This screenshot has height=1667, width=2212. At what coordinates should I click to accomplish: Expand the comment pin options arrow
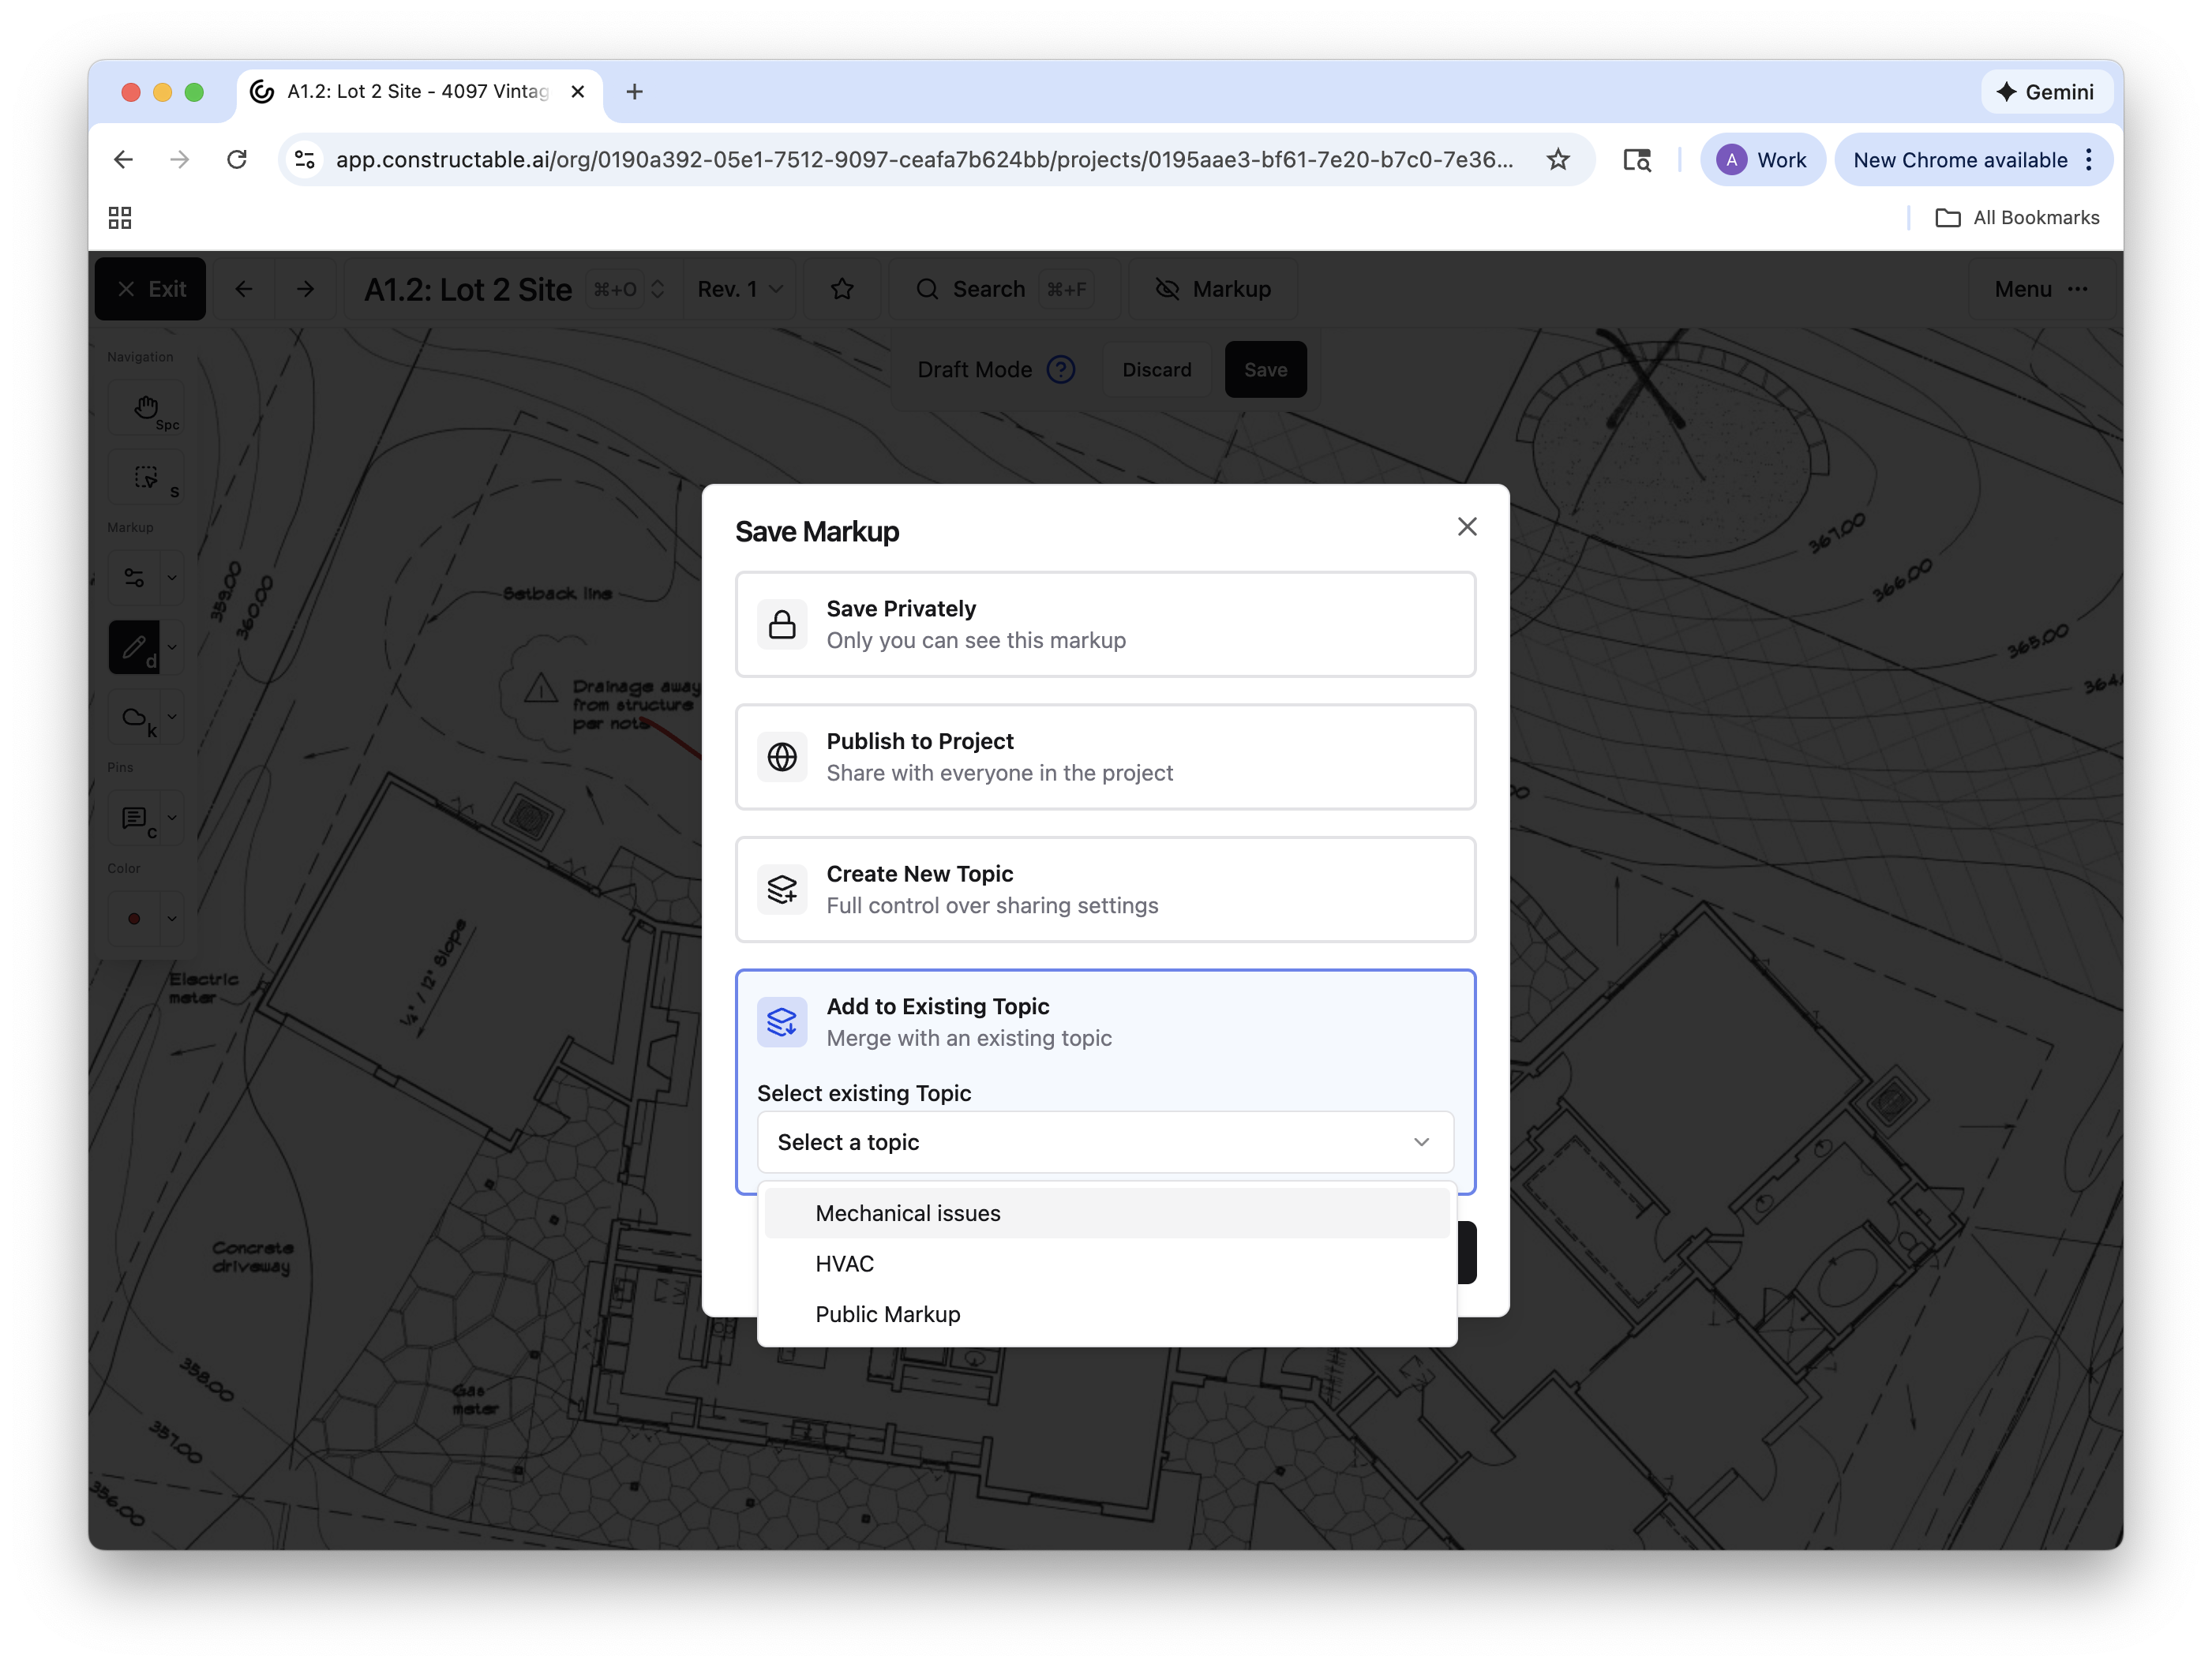click(172, 818)
